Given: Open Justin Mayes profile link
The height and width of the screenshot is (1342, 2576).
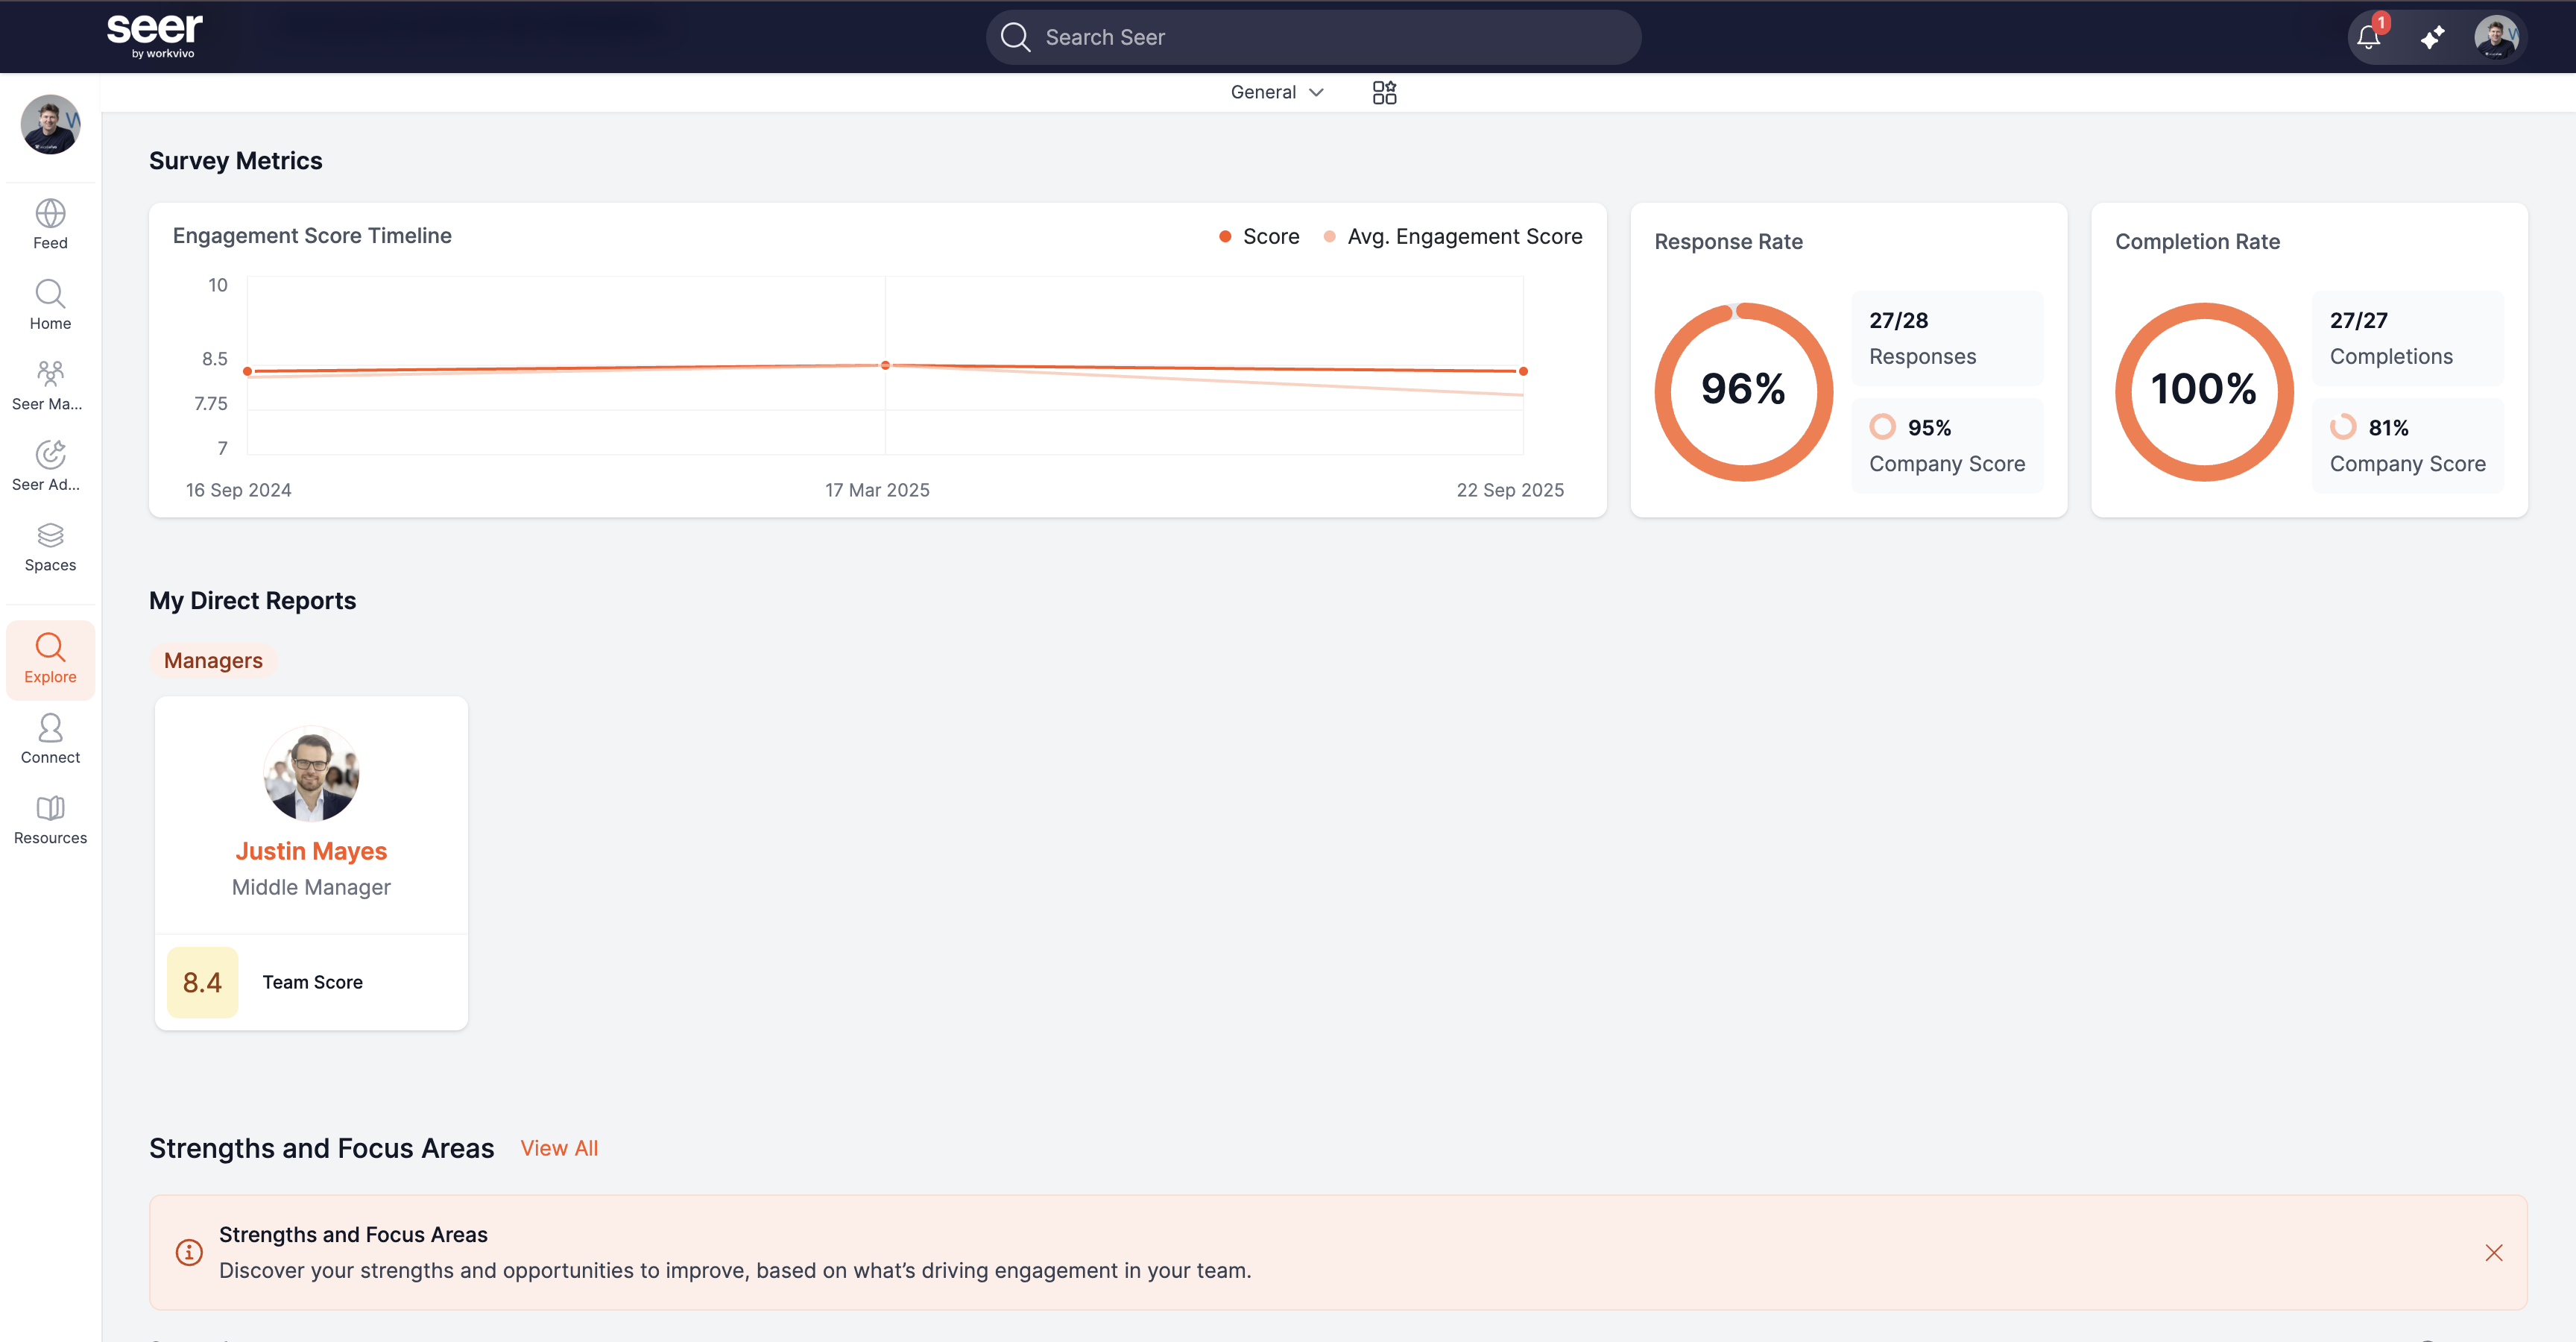Looking at the screenshot, I should [x=311, y=851].
